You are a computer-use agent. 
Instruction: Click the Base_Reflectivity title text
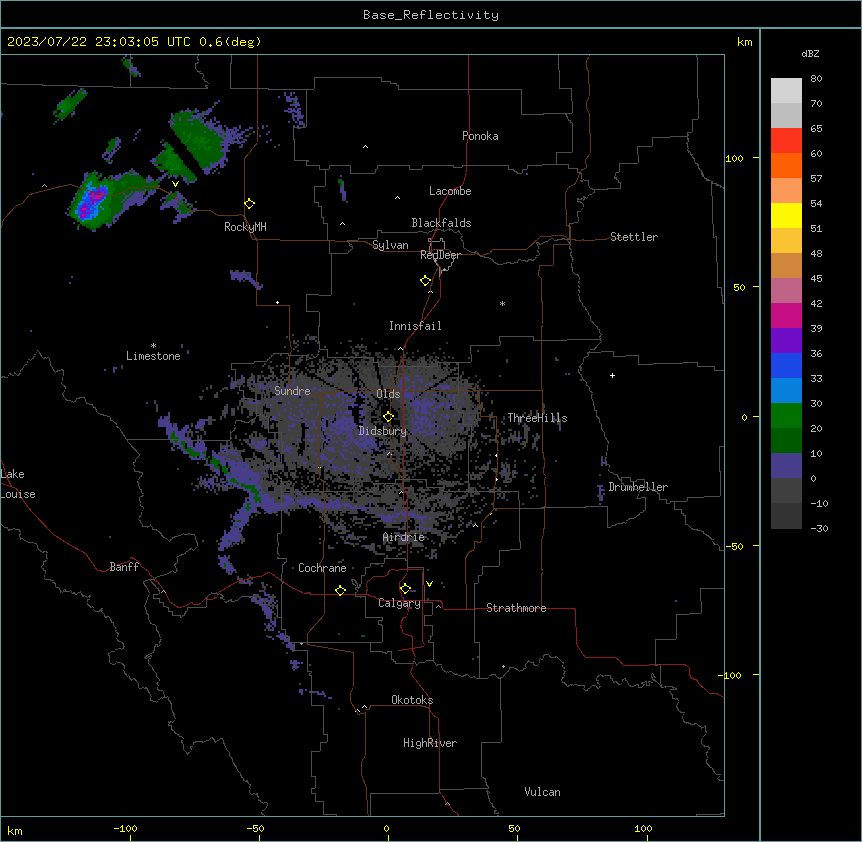(431, 15)
